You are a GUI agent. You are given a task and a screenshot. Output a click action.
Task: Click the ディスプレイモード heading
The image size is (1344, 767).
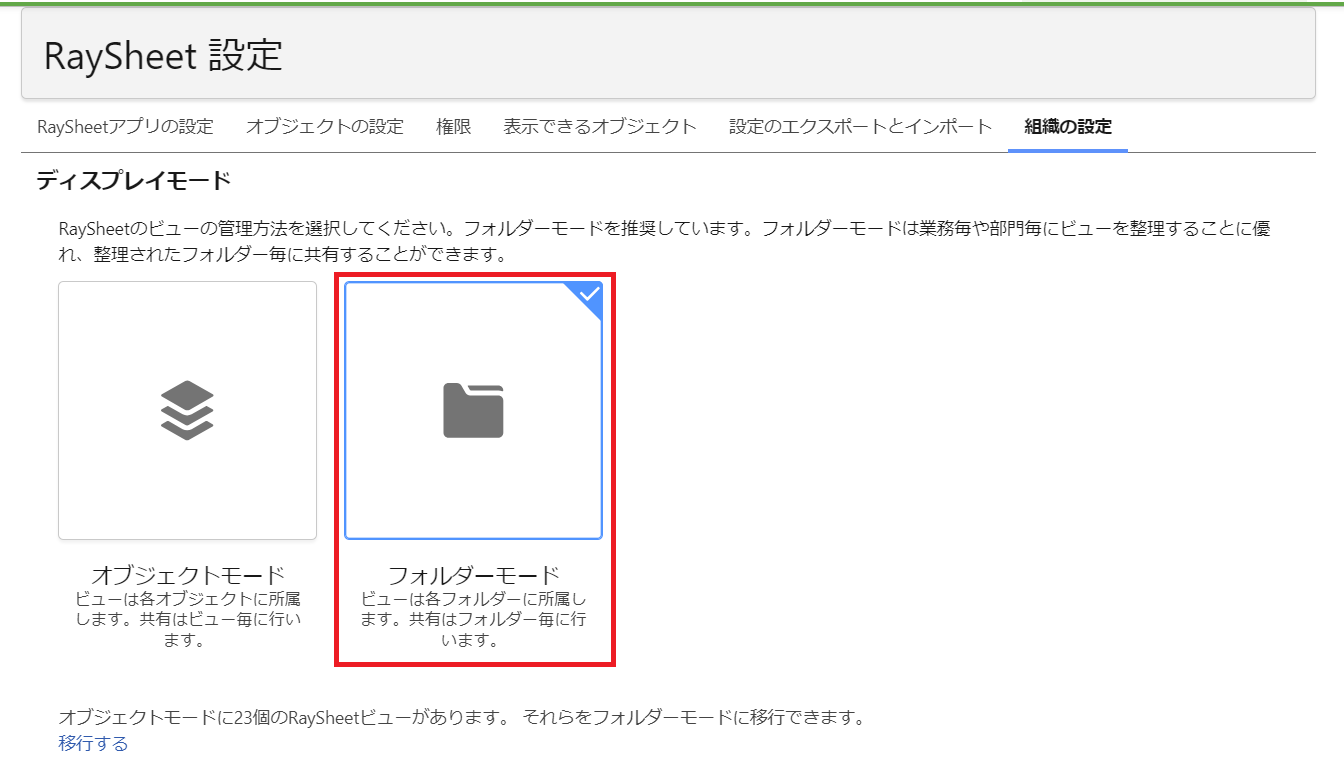point(134,181)
